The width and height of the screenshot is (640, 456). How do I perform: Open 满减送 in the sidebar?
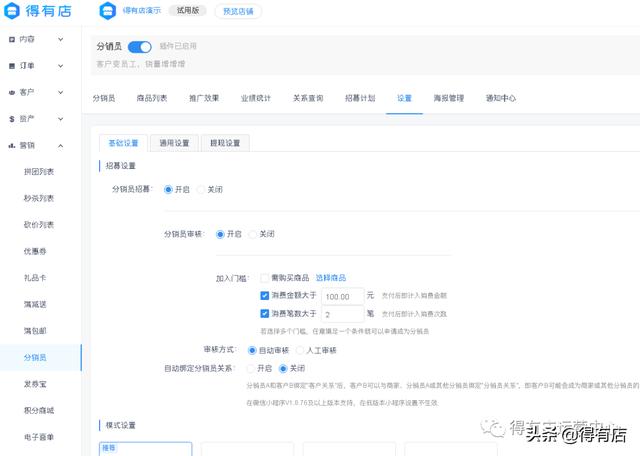coord(35,305)
